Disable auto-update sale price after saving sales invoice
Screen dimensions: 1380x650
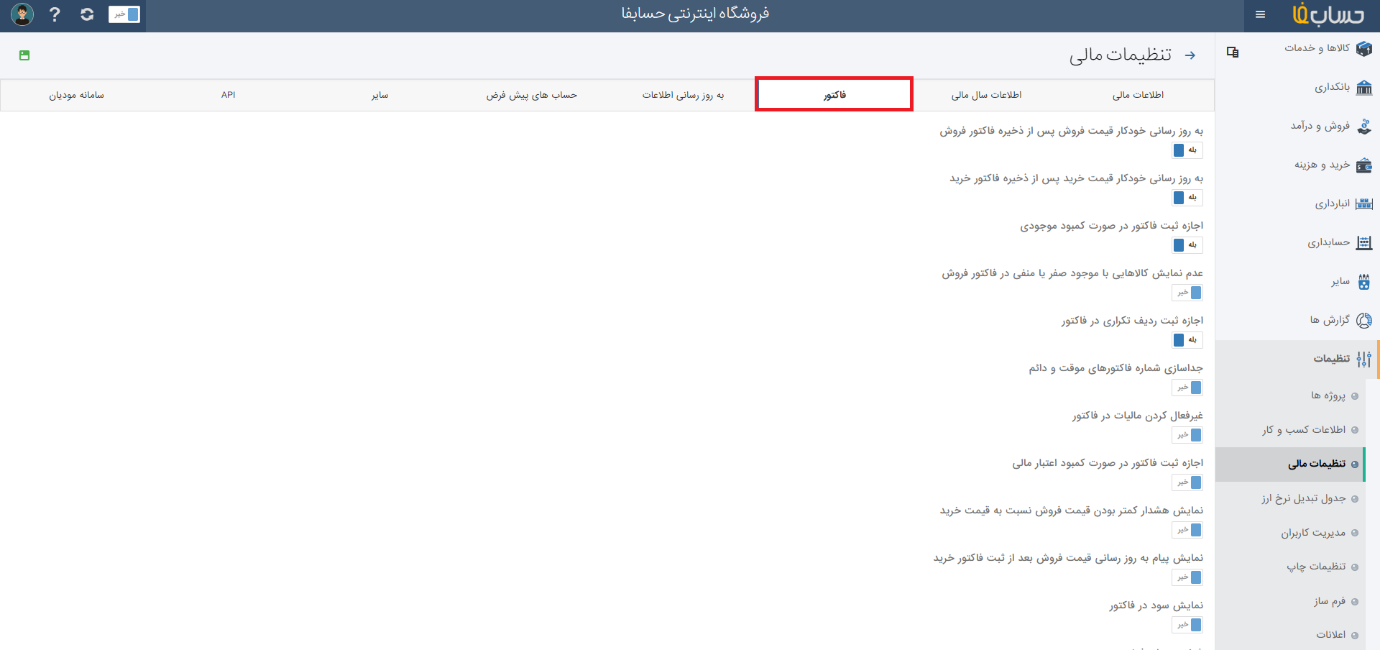point(1187,150)
